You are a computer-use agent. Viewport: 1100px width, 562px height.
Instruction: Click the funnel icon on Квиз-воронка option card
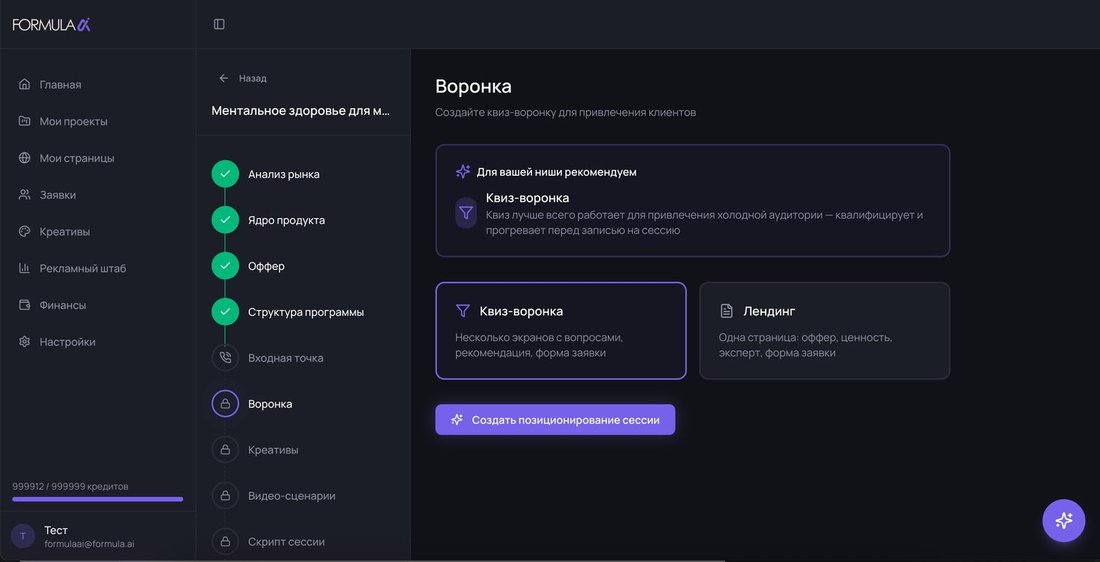(462, 311)
